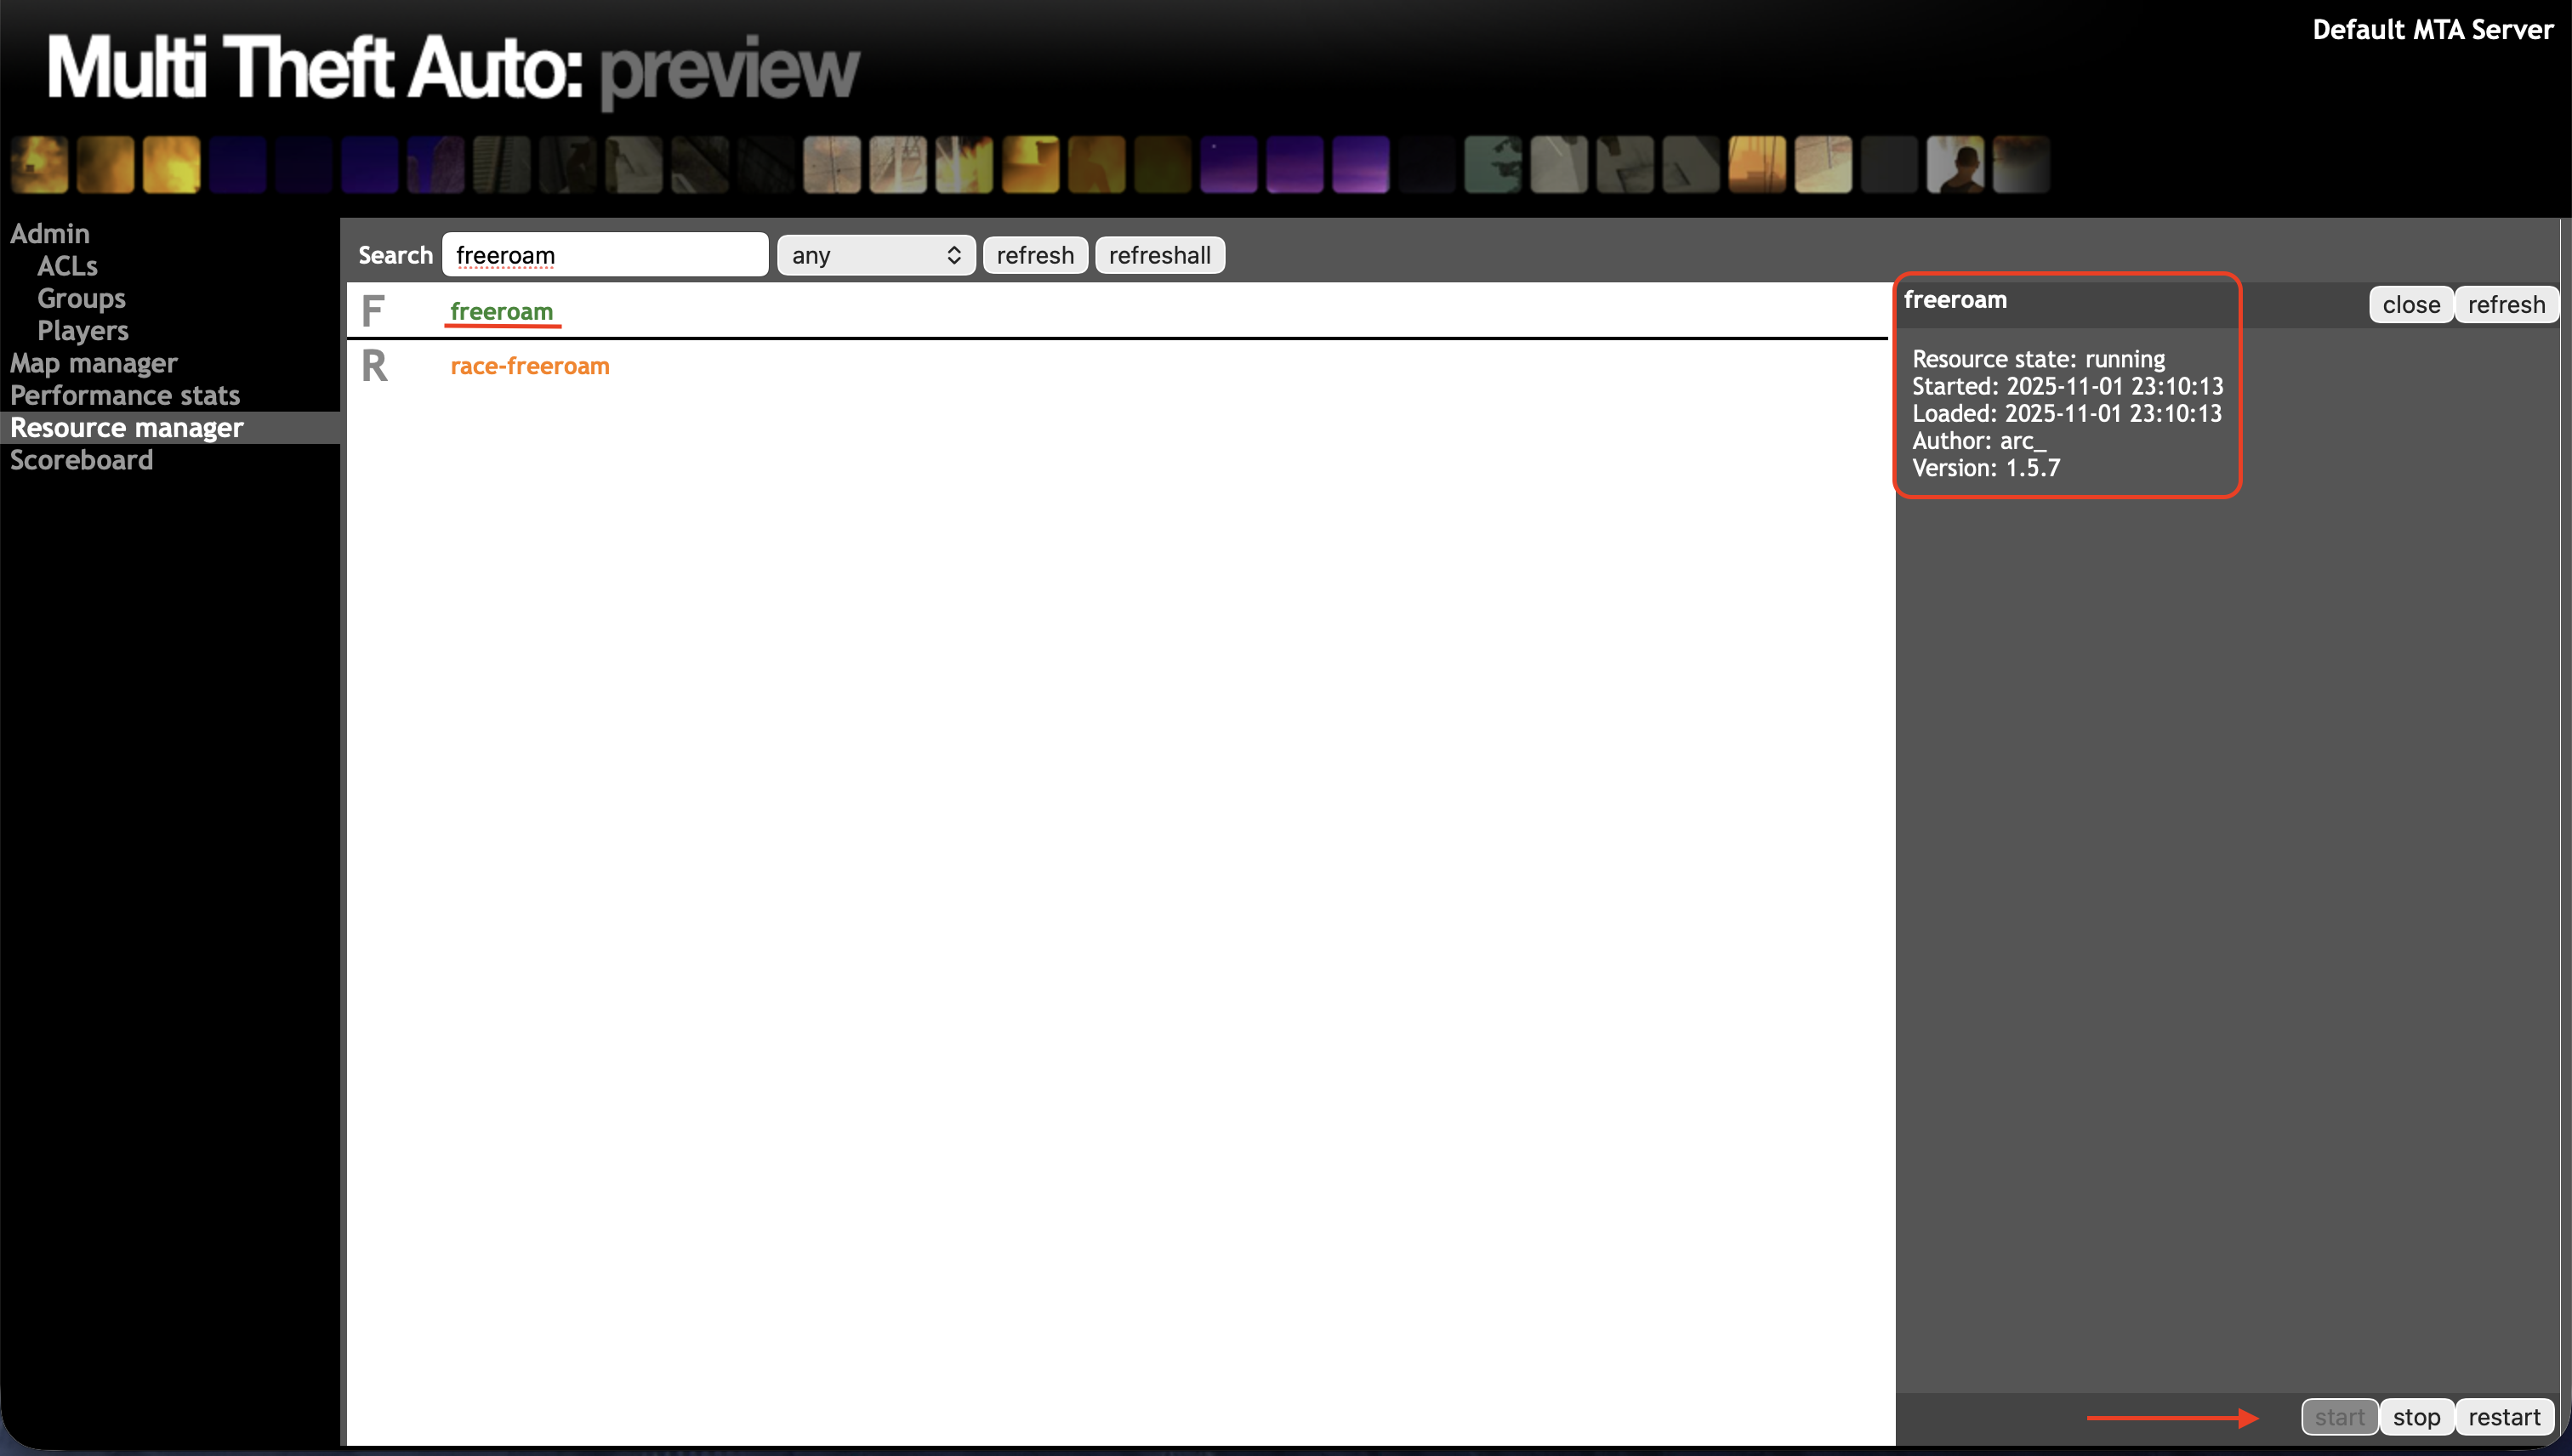Click the refresh button beside search filter

click(x=1034, y=255)
